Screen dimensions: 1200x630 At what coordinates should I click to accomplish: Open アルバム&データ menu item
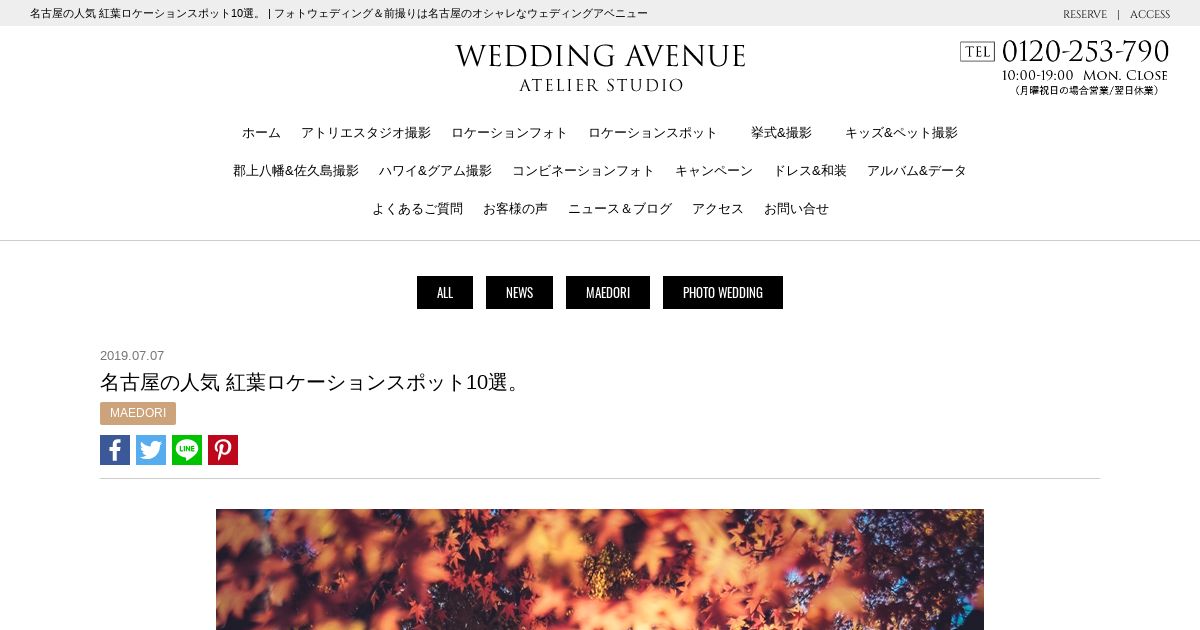tap(917, 171)
